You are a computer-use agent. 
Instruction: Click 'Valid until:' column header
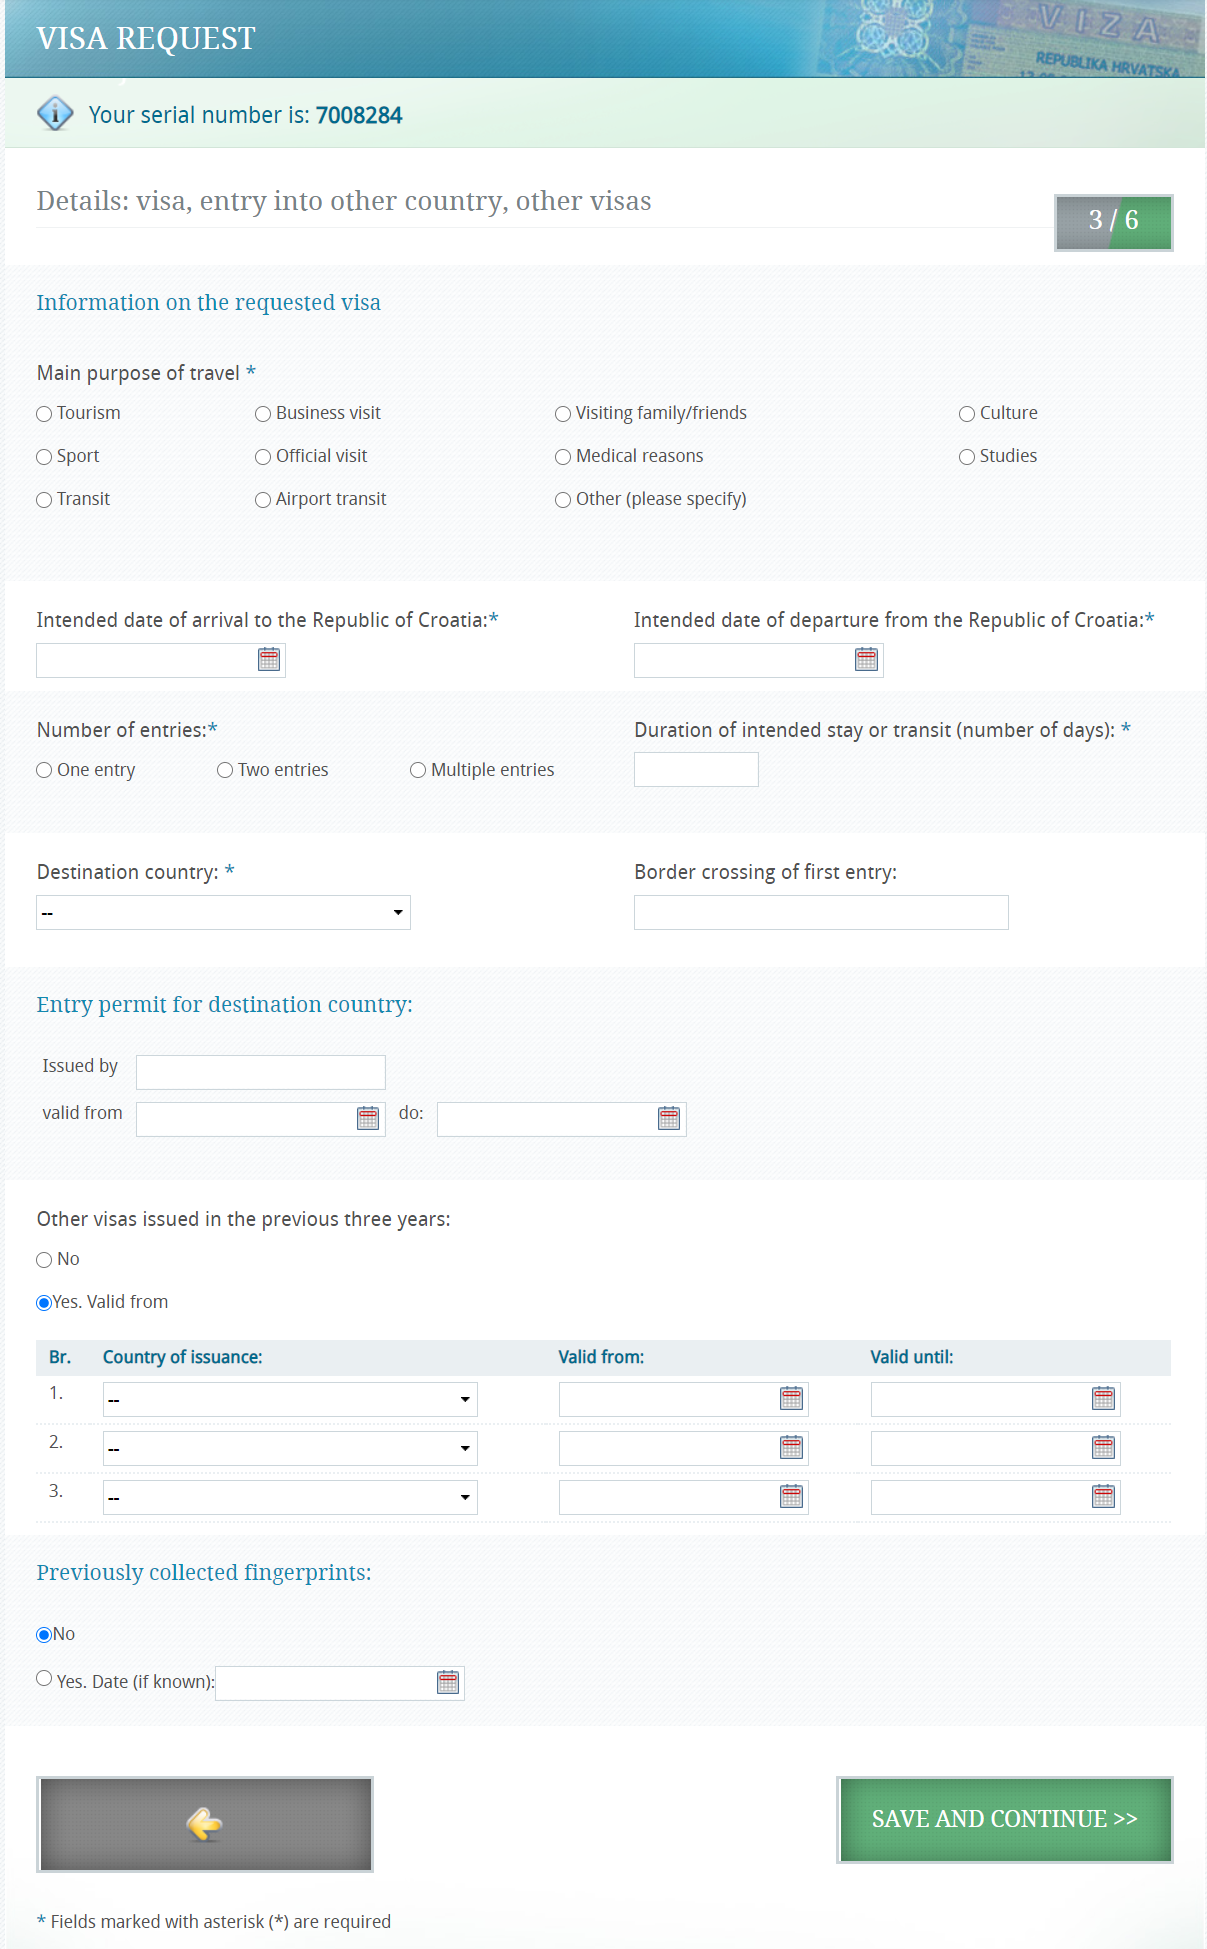tap(912, 1357)
